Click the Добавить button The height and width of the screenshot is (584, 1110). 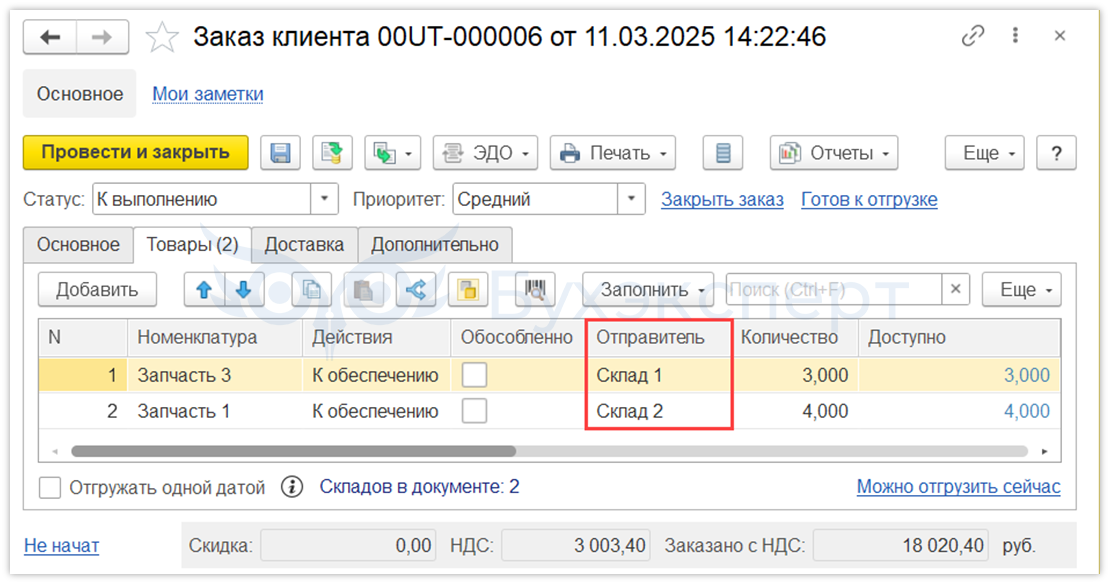coord(97,290)
